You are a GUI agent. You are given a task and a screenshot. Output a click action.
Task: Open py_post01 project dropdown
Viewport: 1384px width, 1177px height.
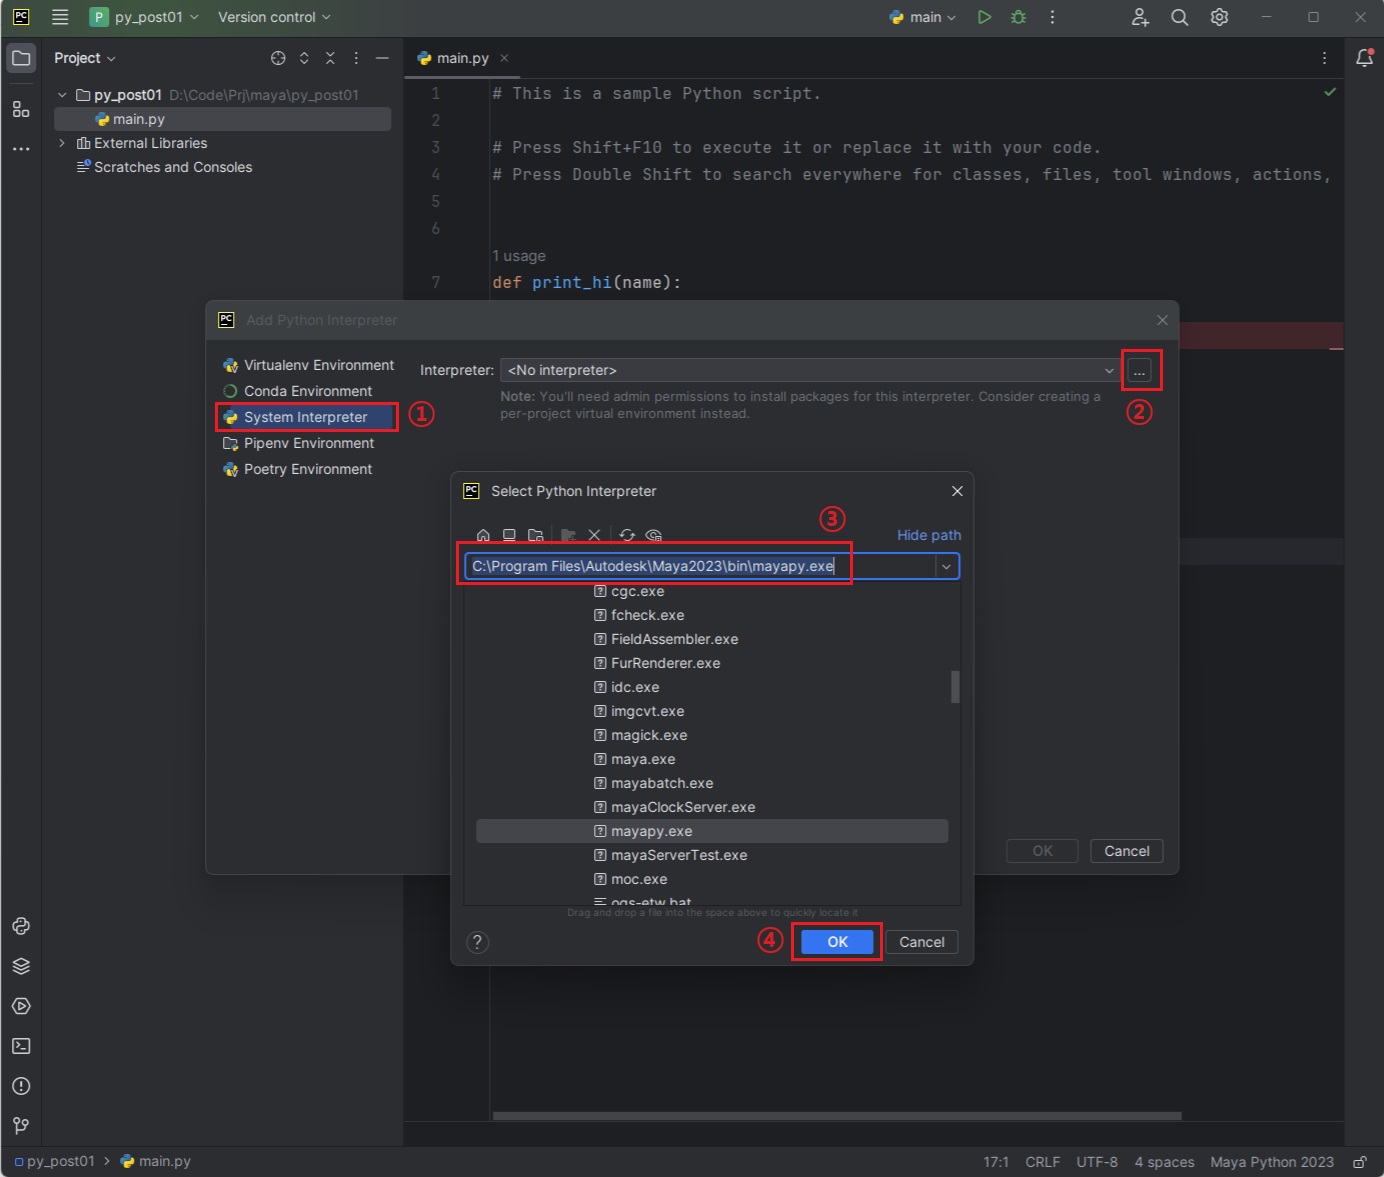coord(144,17)
